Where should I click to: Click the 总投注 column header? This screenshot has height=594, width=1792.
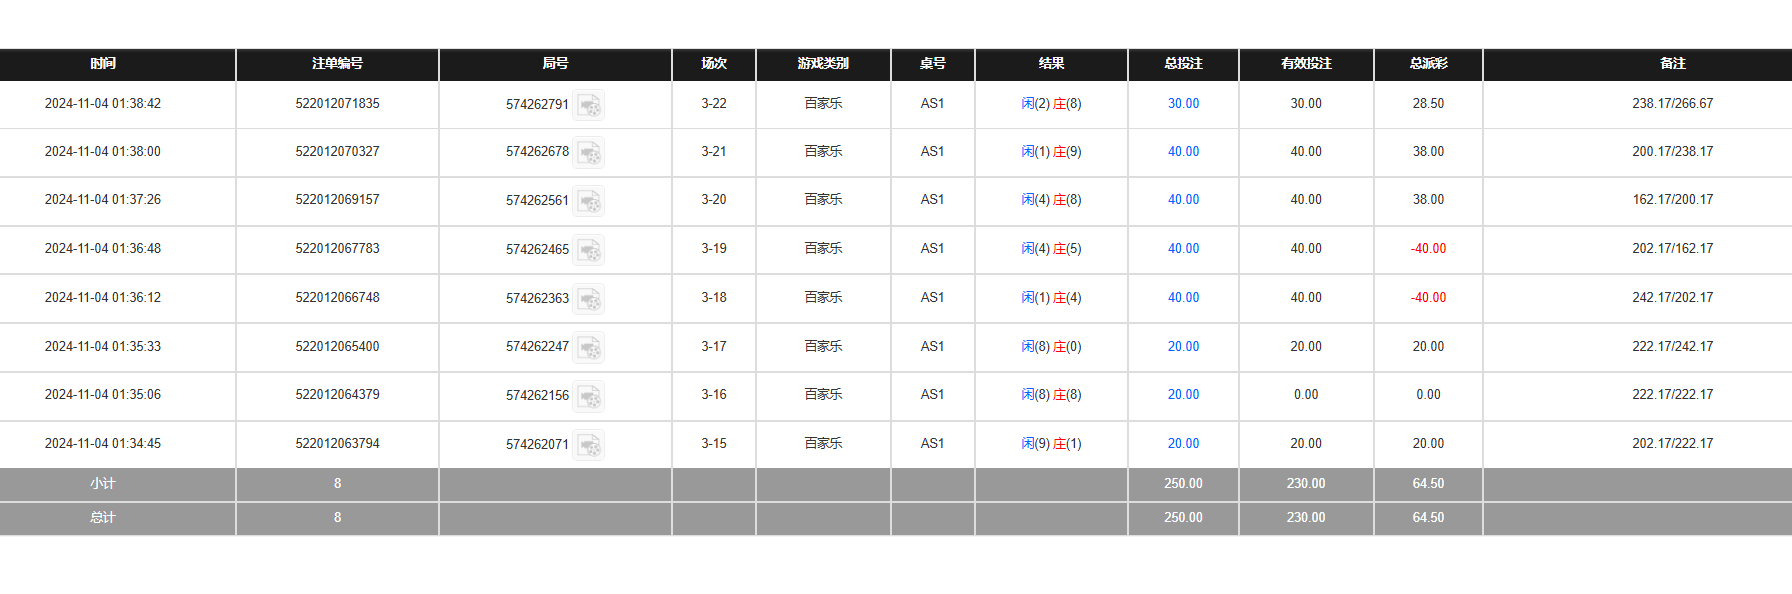[x=1183, y=64]
